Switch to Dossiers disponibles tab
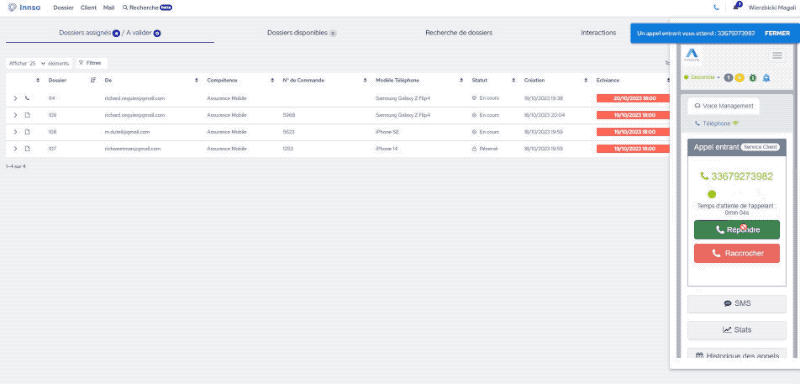The image size is (800, 384). click(x=301, y=33)
